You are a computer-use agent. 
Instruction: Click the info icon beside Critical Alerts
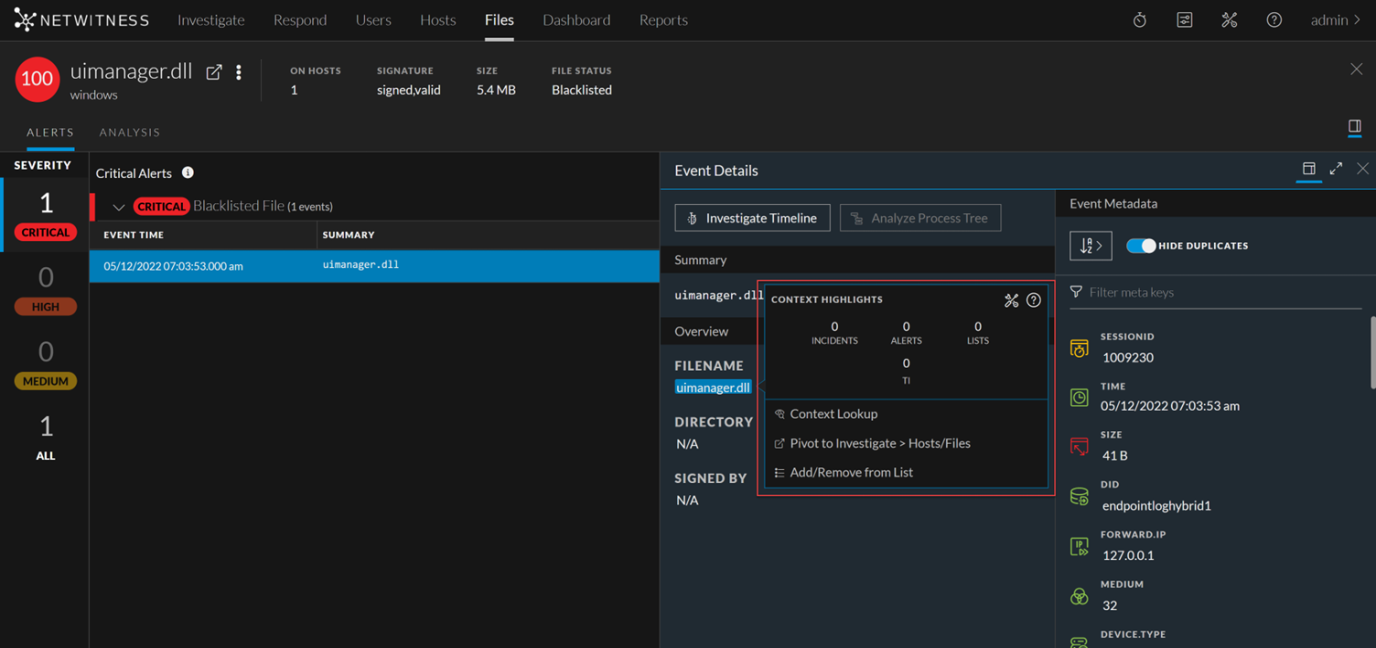[188, 173]
